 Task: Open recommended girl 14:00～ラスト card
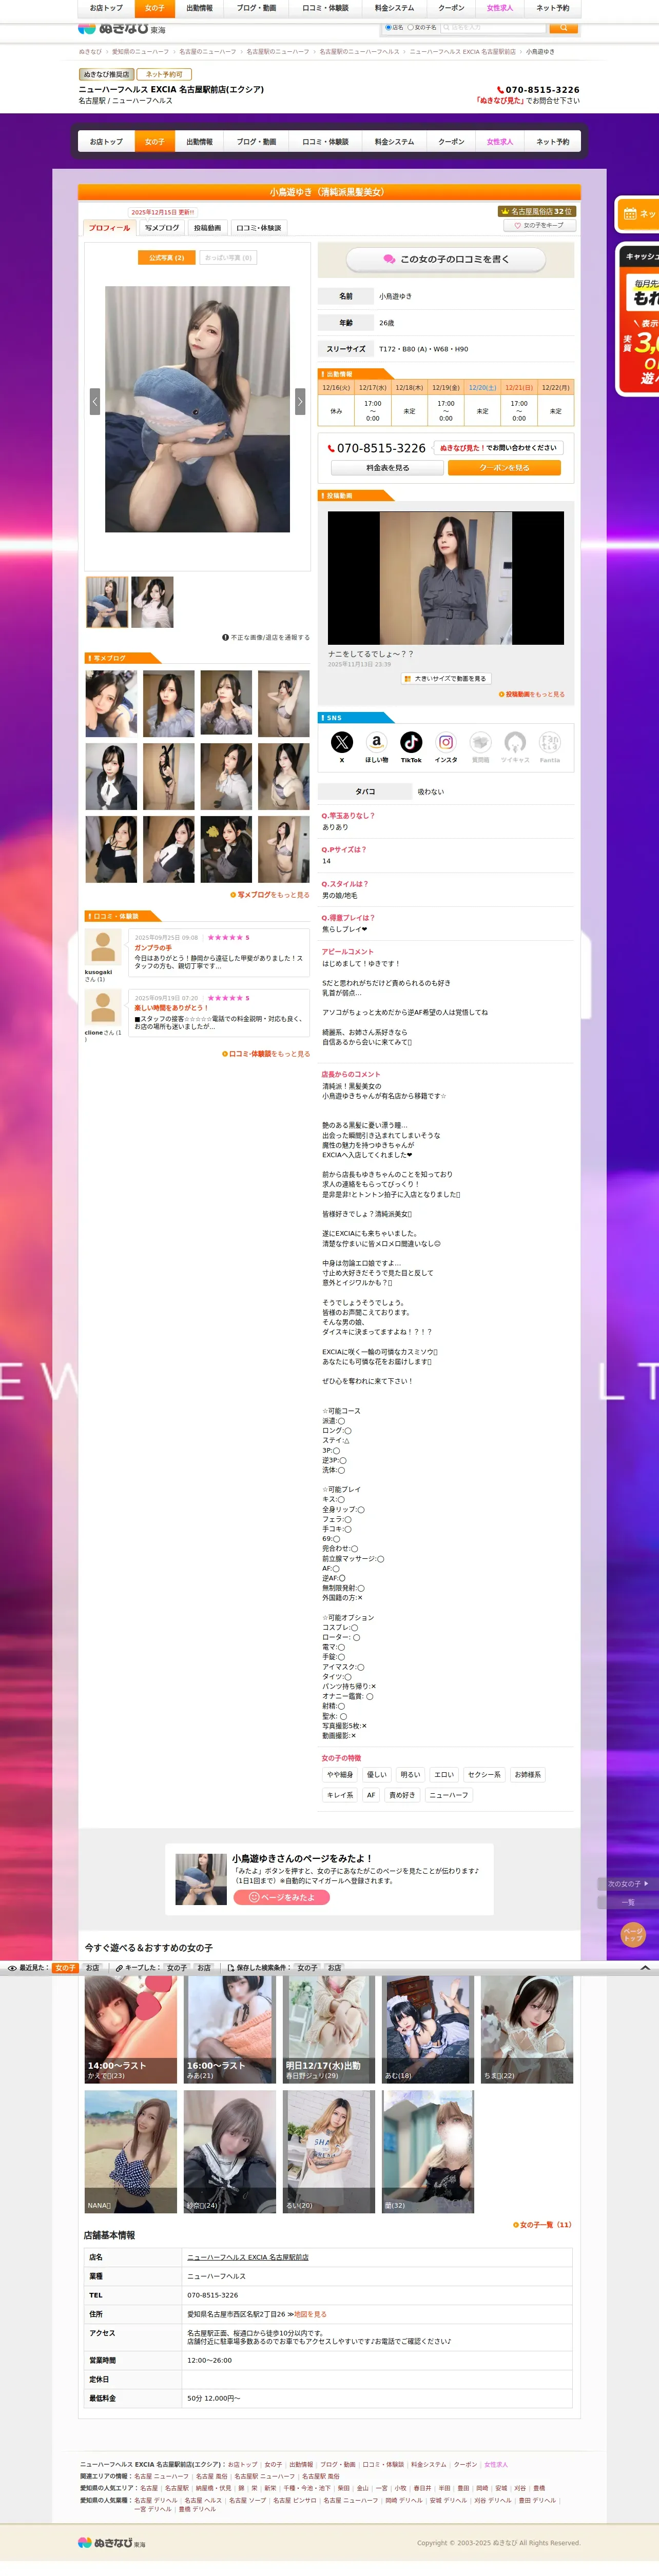click(131, 2028)
